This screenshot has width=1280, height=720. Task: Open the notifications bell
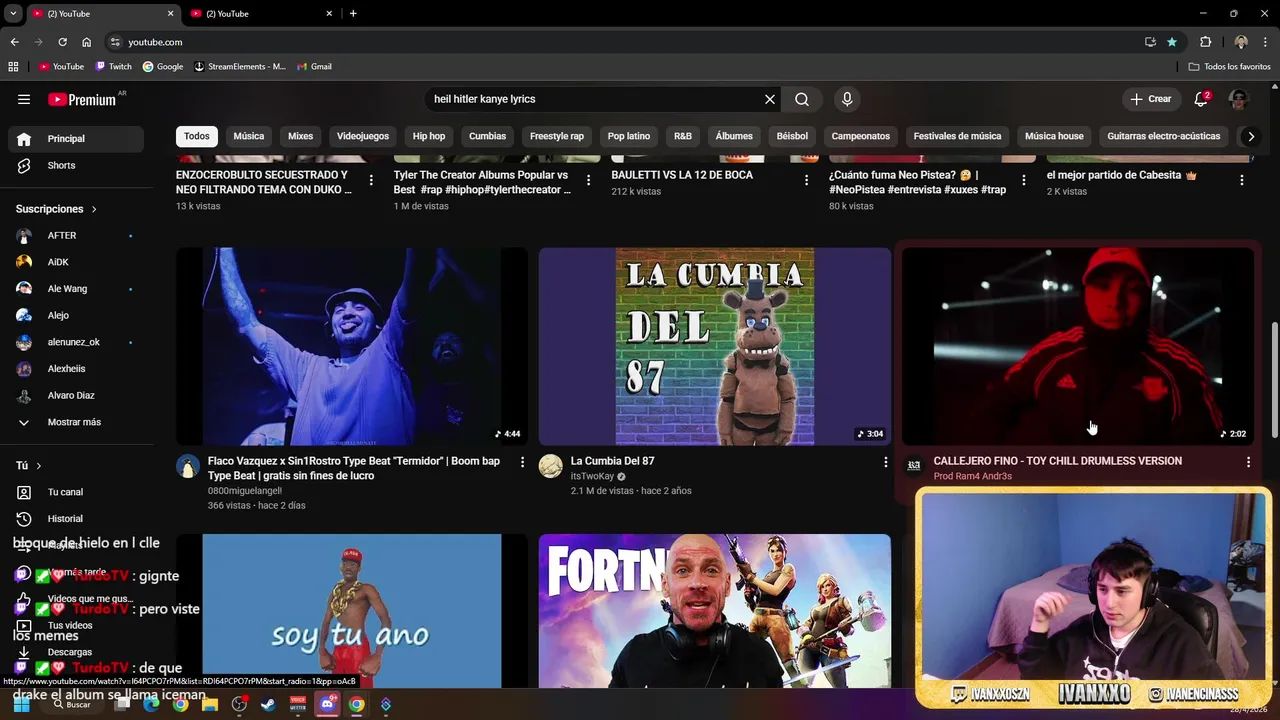click(1201, 99)
